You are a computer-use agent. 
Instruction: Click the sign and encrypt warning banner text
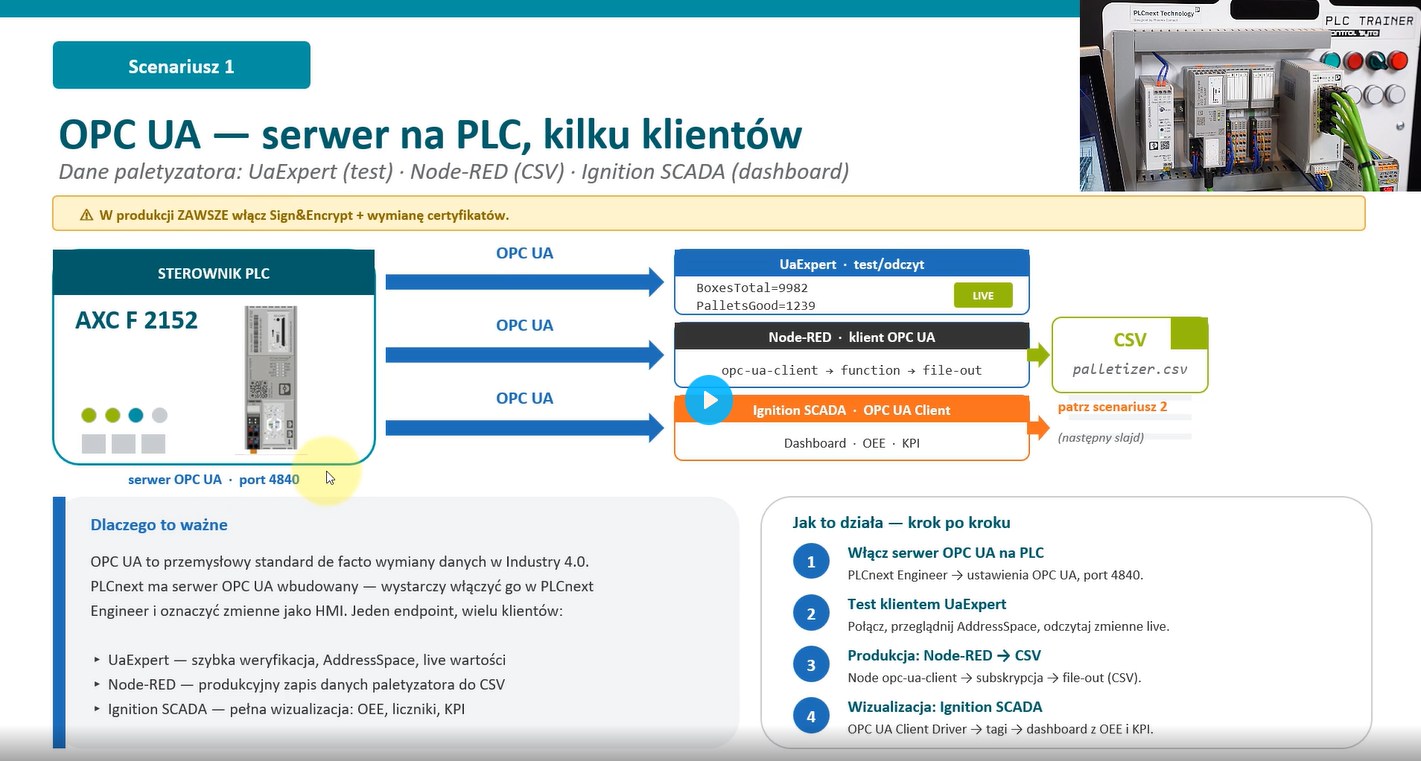click(304, 215)
